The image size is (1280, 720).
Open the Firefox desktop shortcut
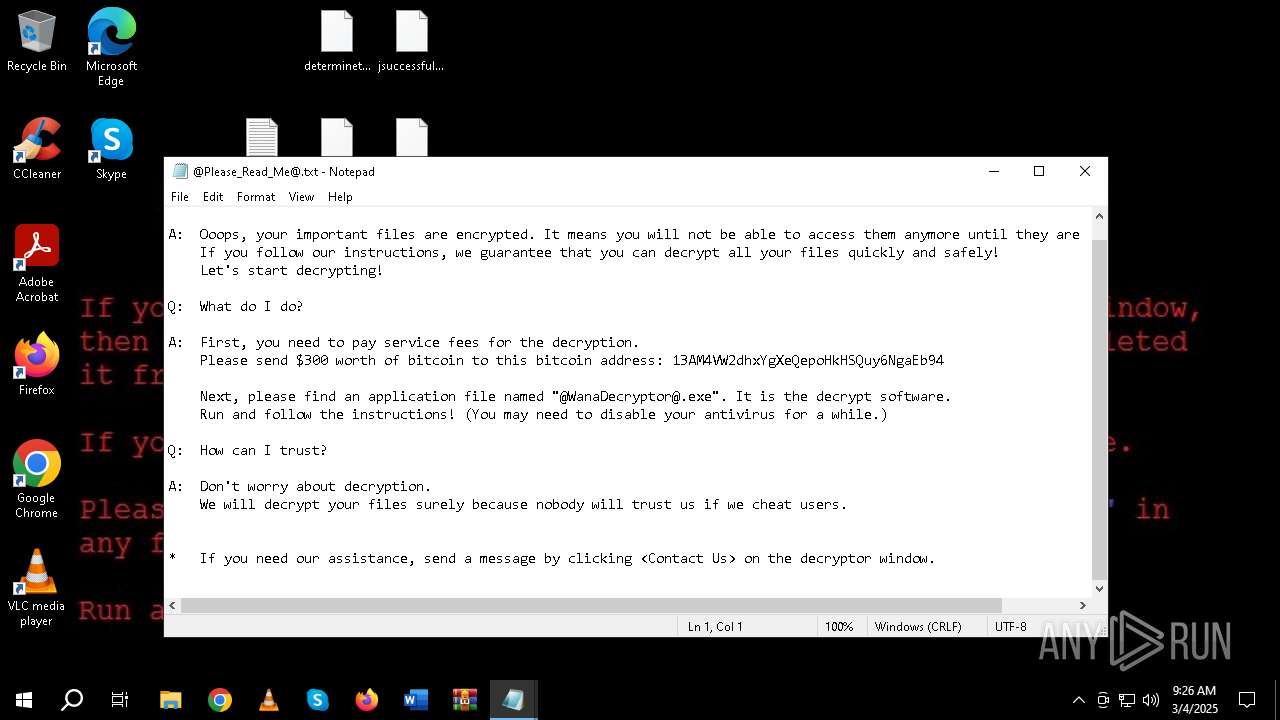point(37,364)
